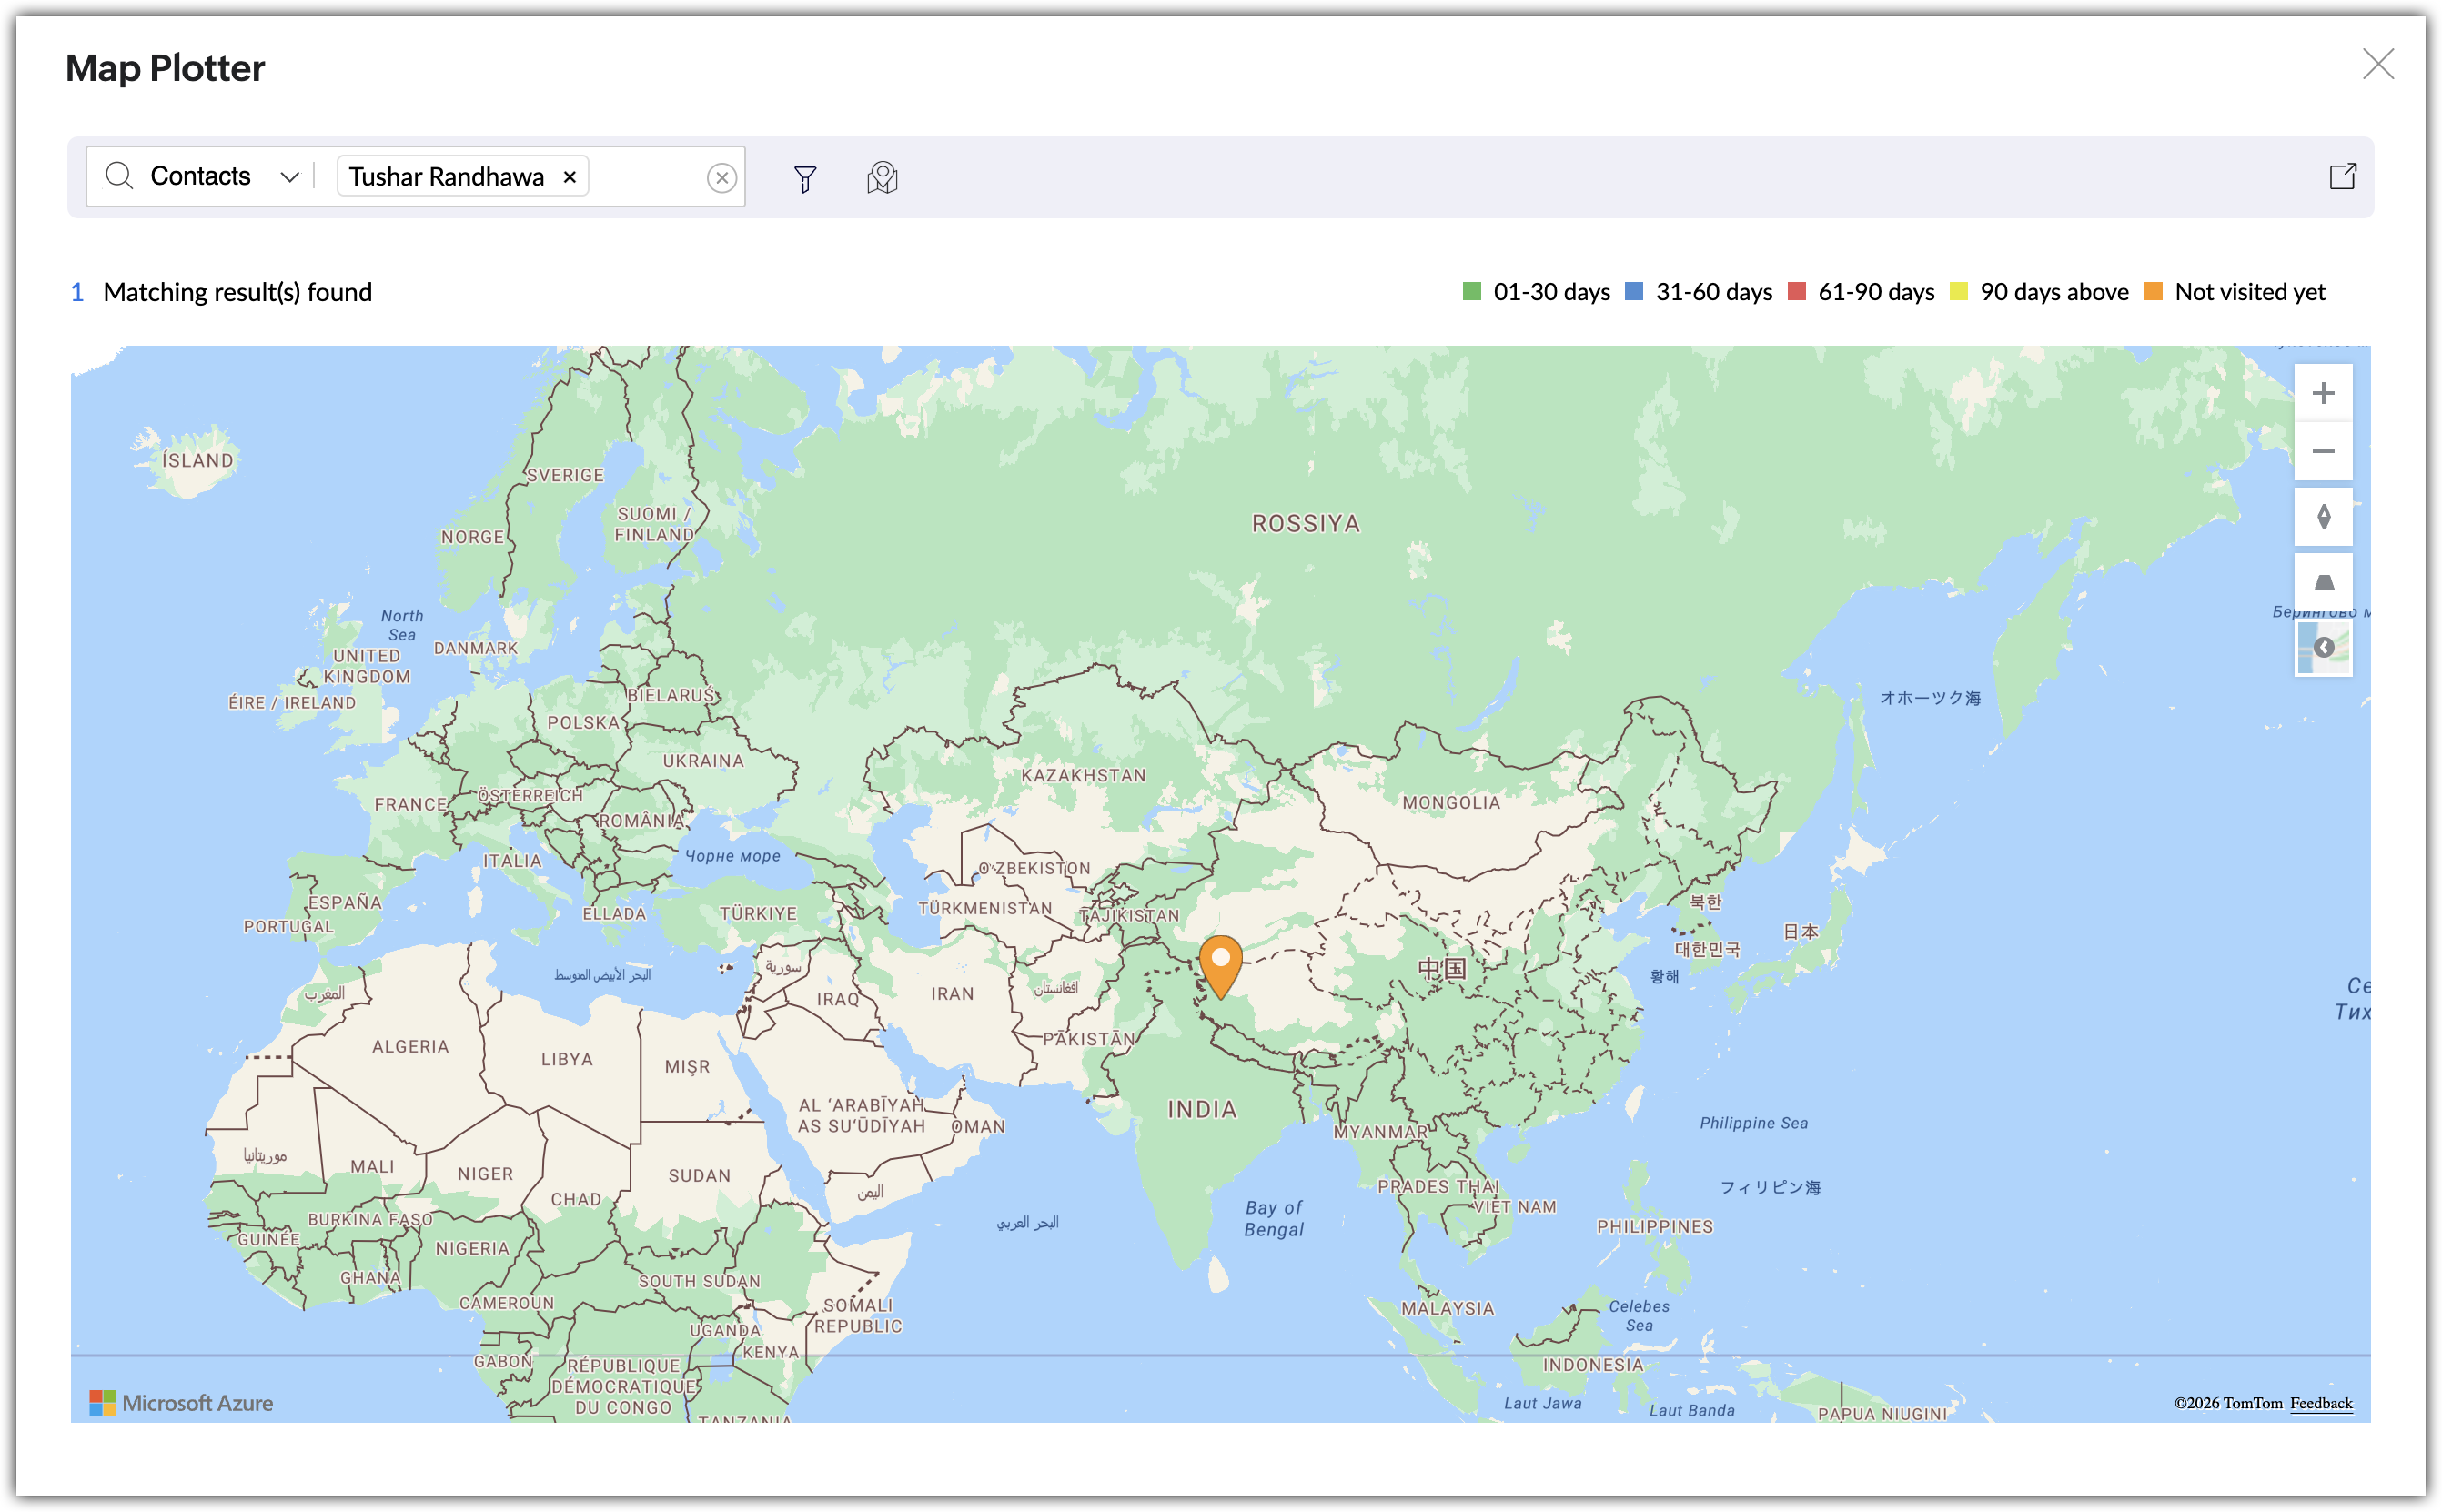Open map in a new window
The height and width of the screenshot is (1512, 2442).
[x=2343, y=176]
